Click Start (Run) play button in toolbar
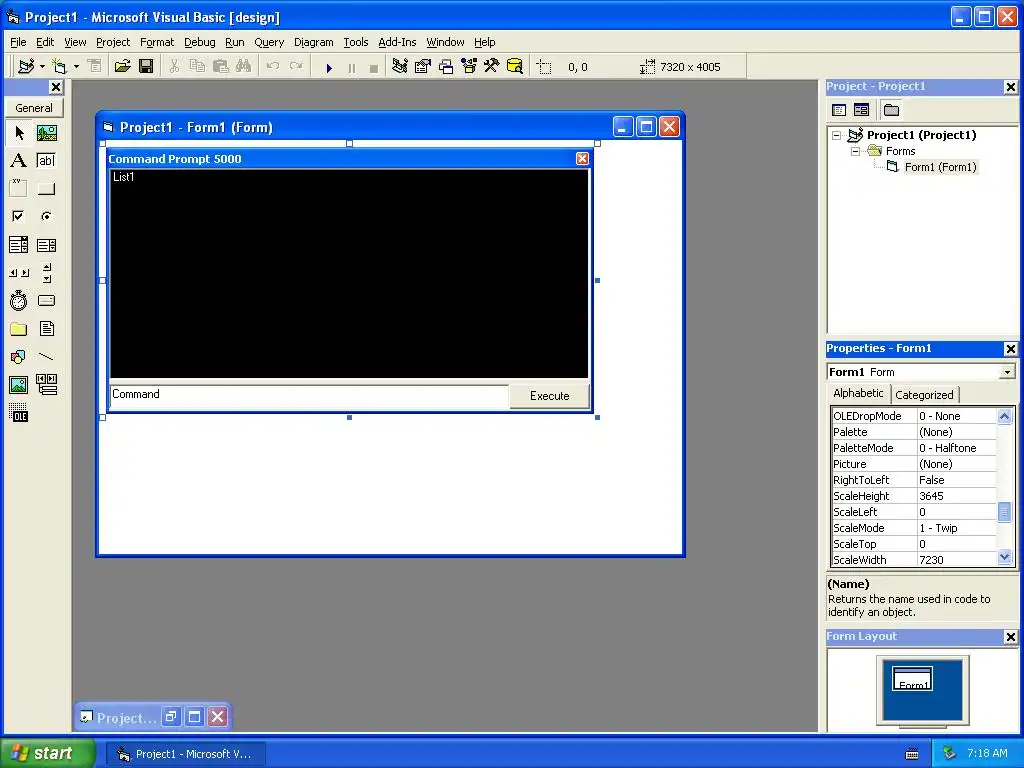Viewport: 1024px width, 768px height. [x=329, y=67]
